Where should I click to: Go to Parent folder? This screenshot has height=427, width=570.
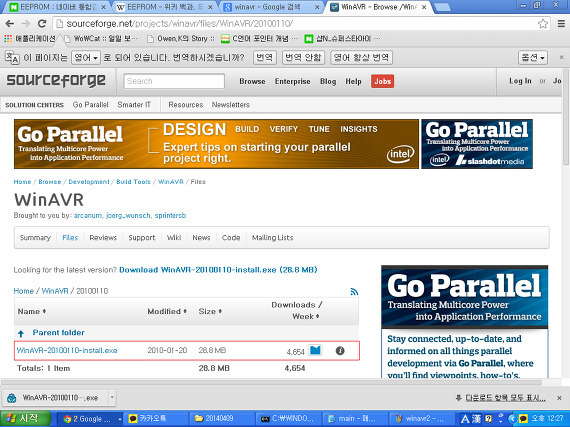[58, 333]
